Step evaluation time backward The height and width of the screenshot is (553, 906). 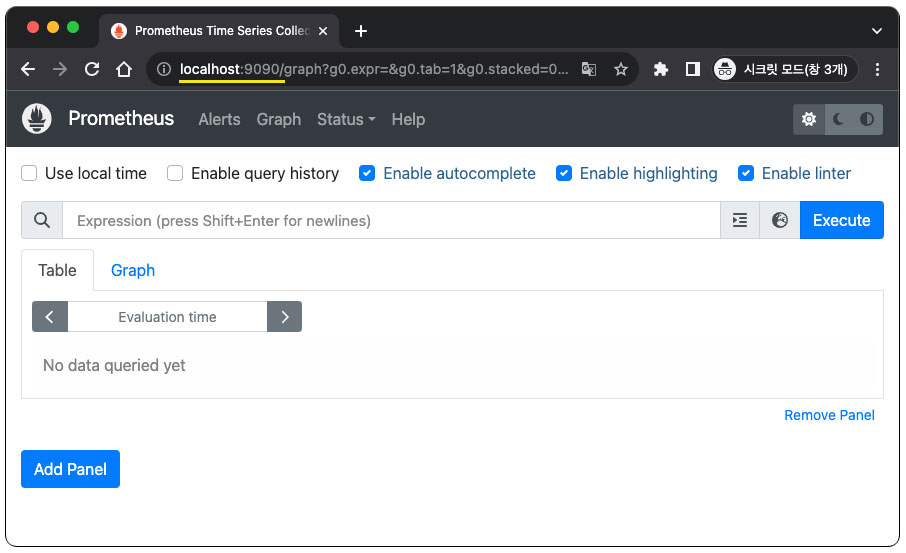point(50,317)
